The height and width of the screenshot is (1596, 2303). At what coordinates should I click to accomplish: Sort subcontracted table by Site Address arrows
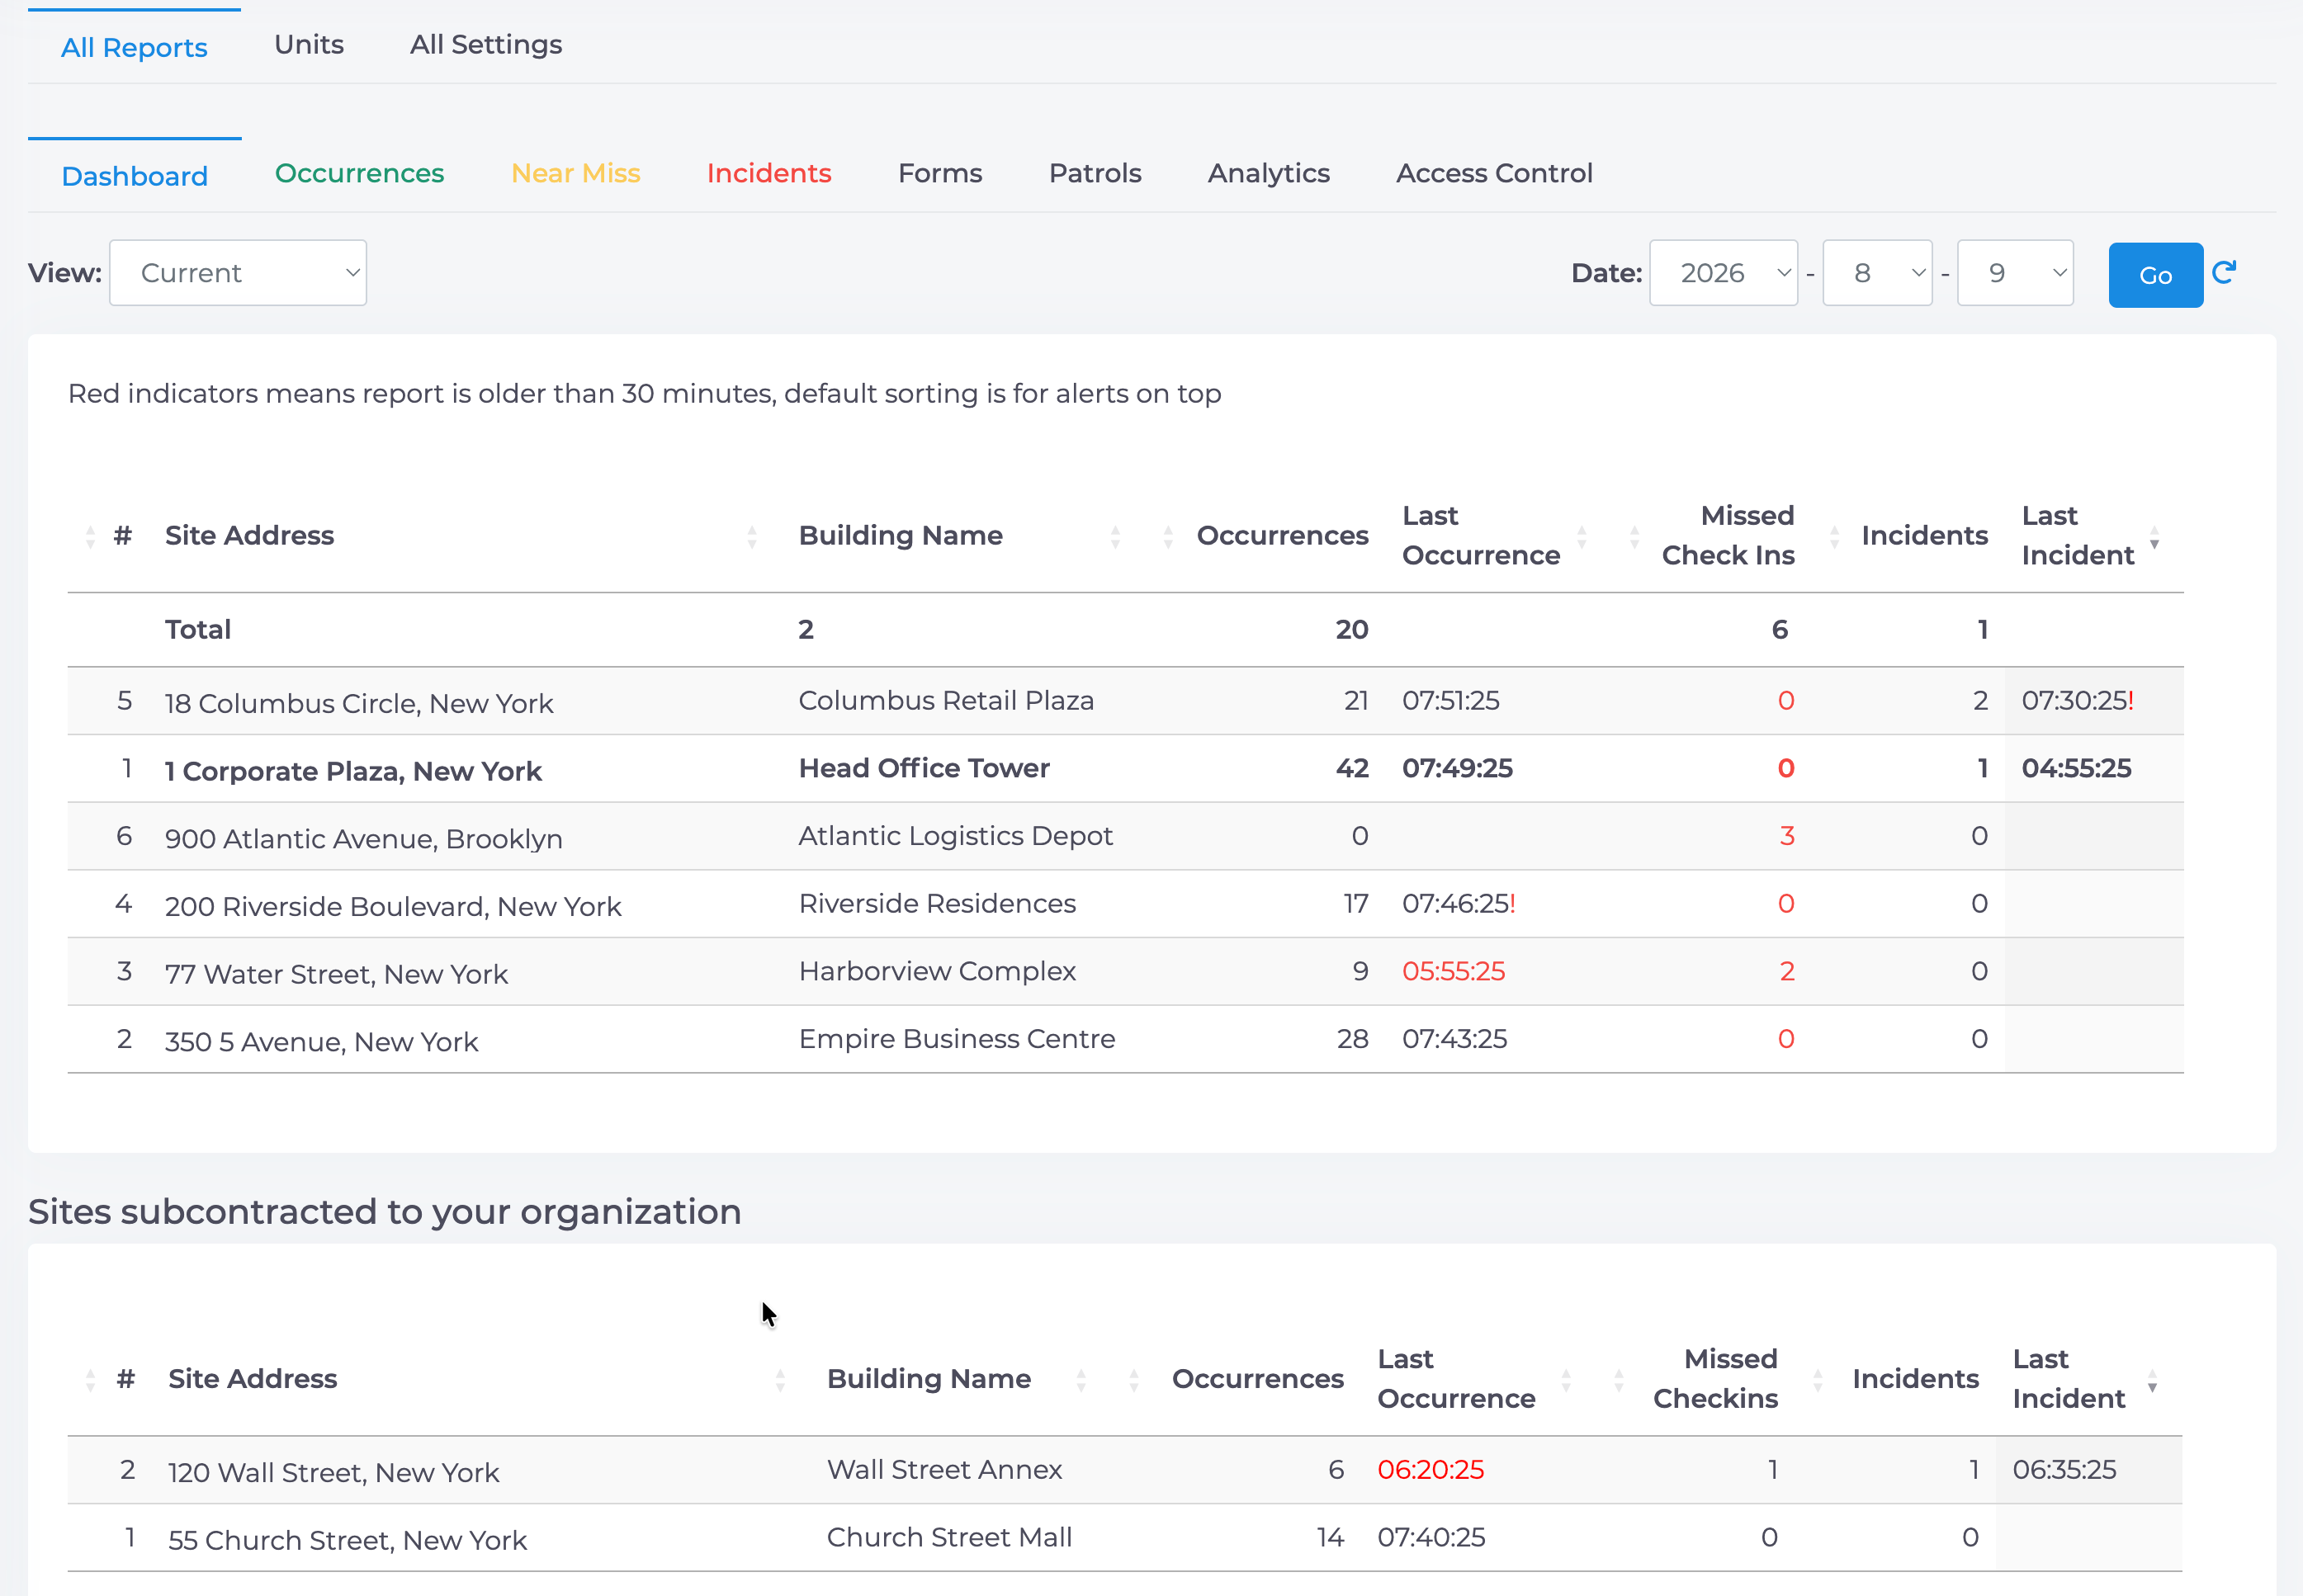pos(780,1380)
